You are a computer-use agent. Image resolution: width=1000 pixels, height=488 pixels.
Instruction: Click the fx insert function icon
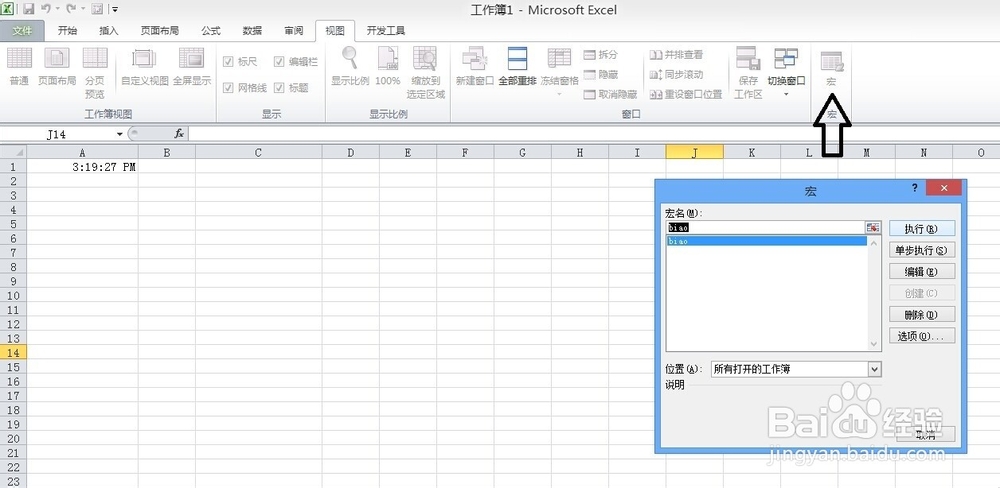[x=179, y=134]
